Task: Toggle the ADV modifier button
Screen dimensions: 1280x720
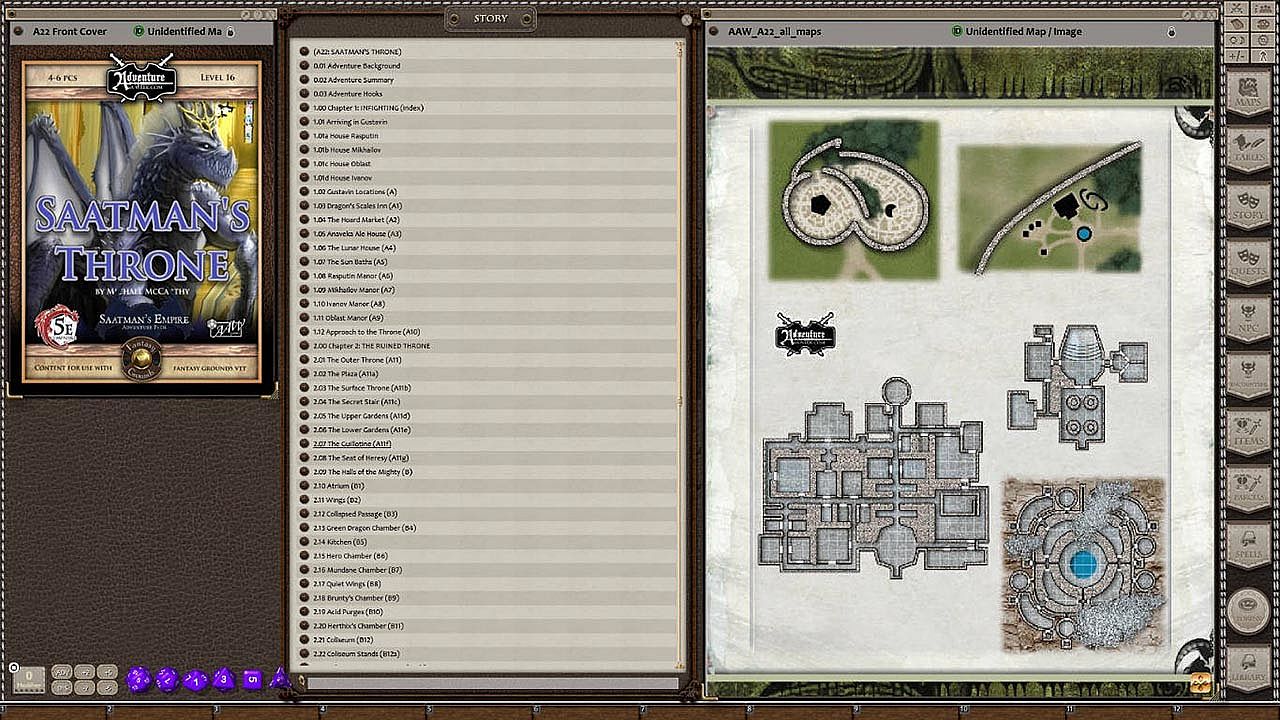Action: [61, 672]
